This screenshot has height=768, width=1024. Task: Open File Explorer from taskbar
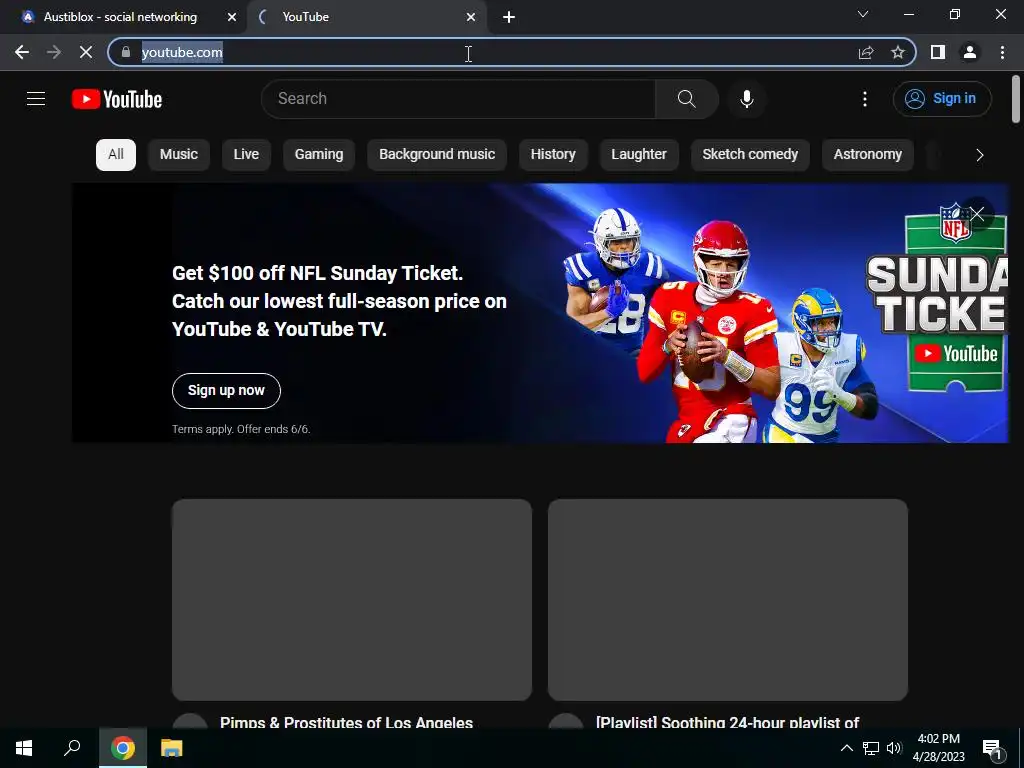172,748
